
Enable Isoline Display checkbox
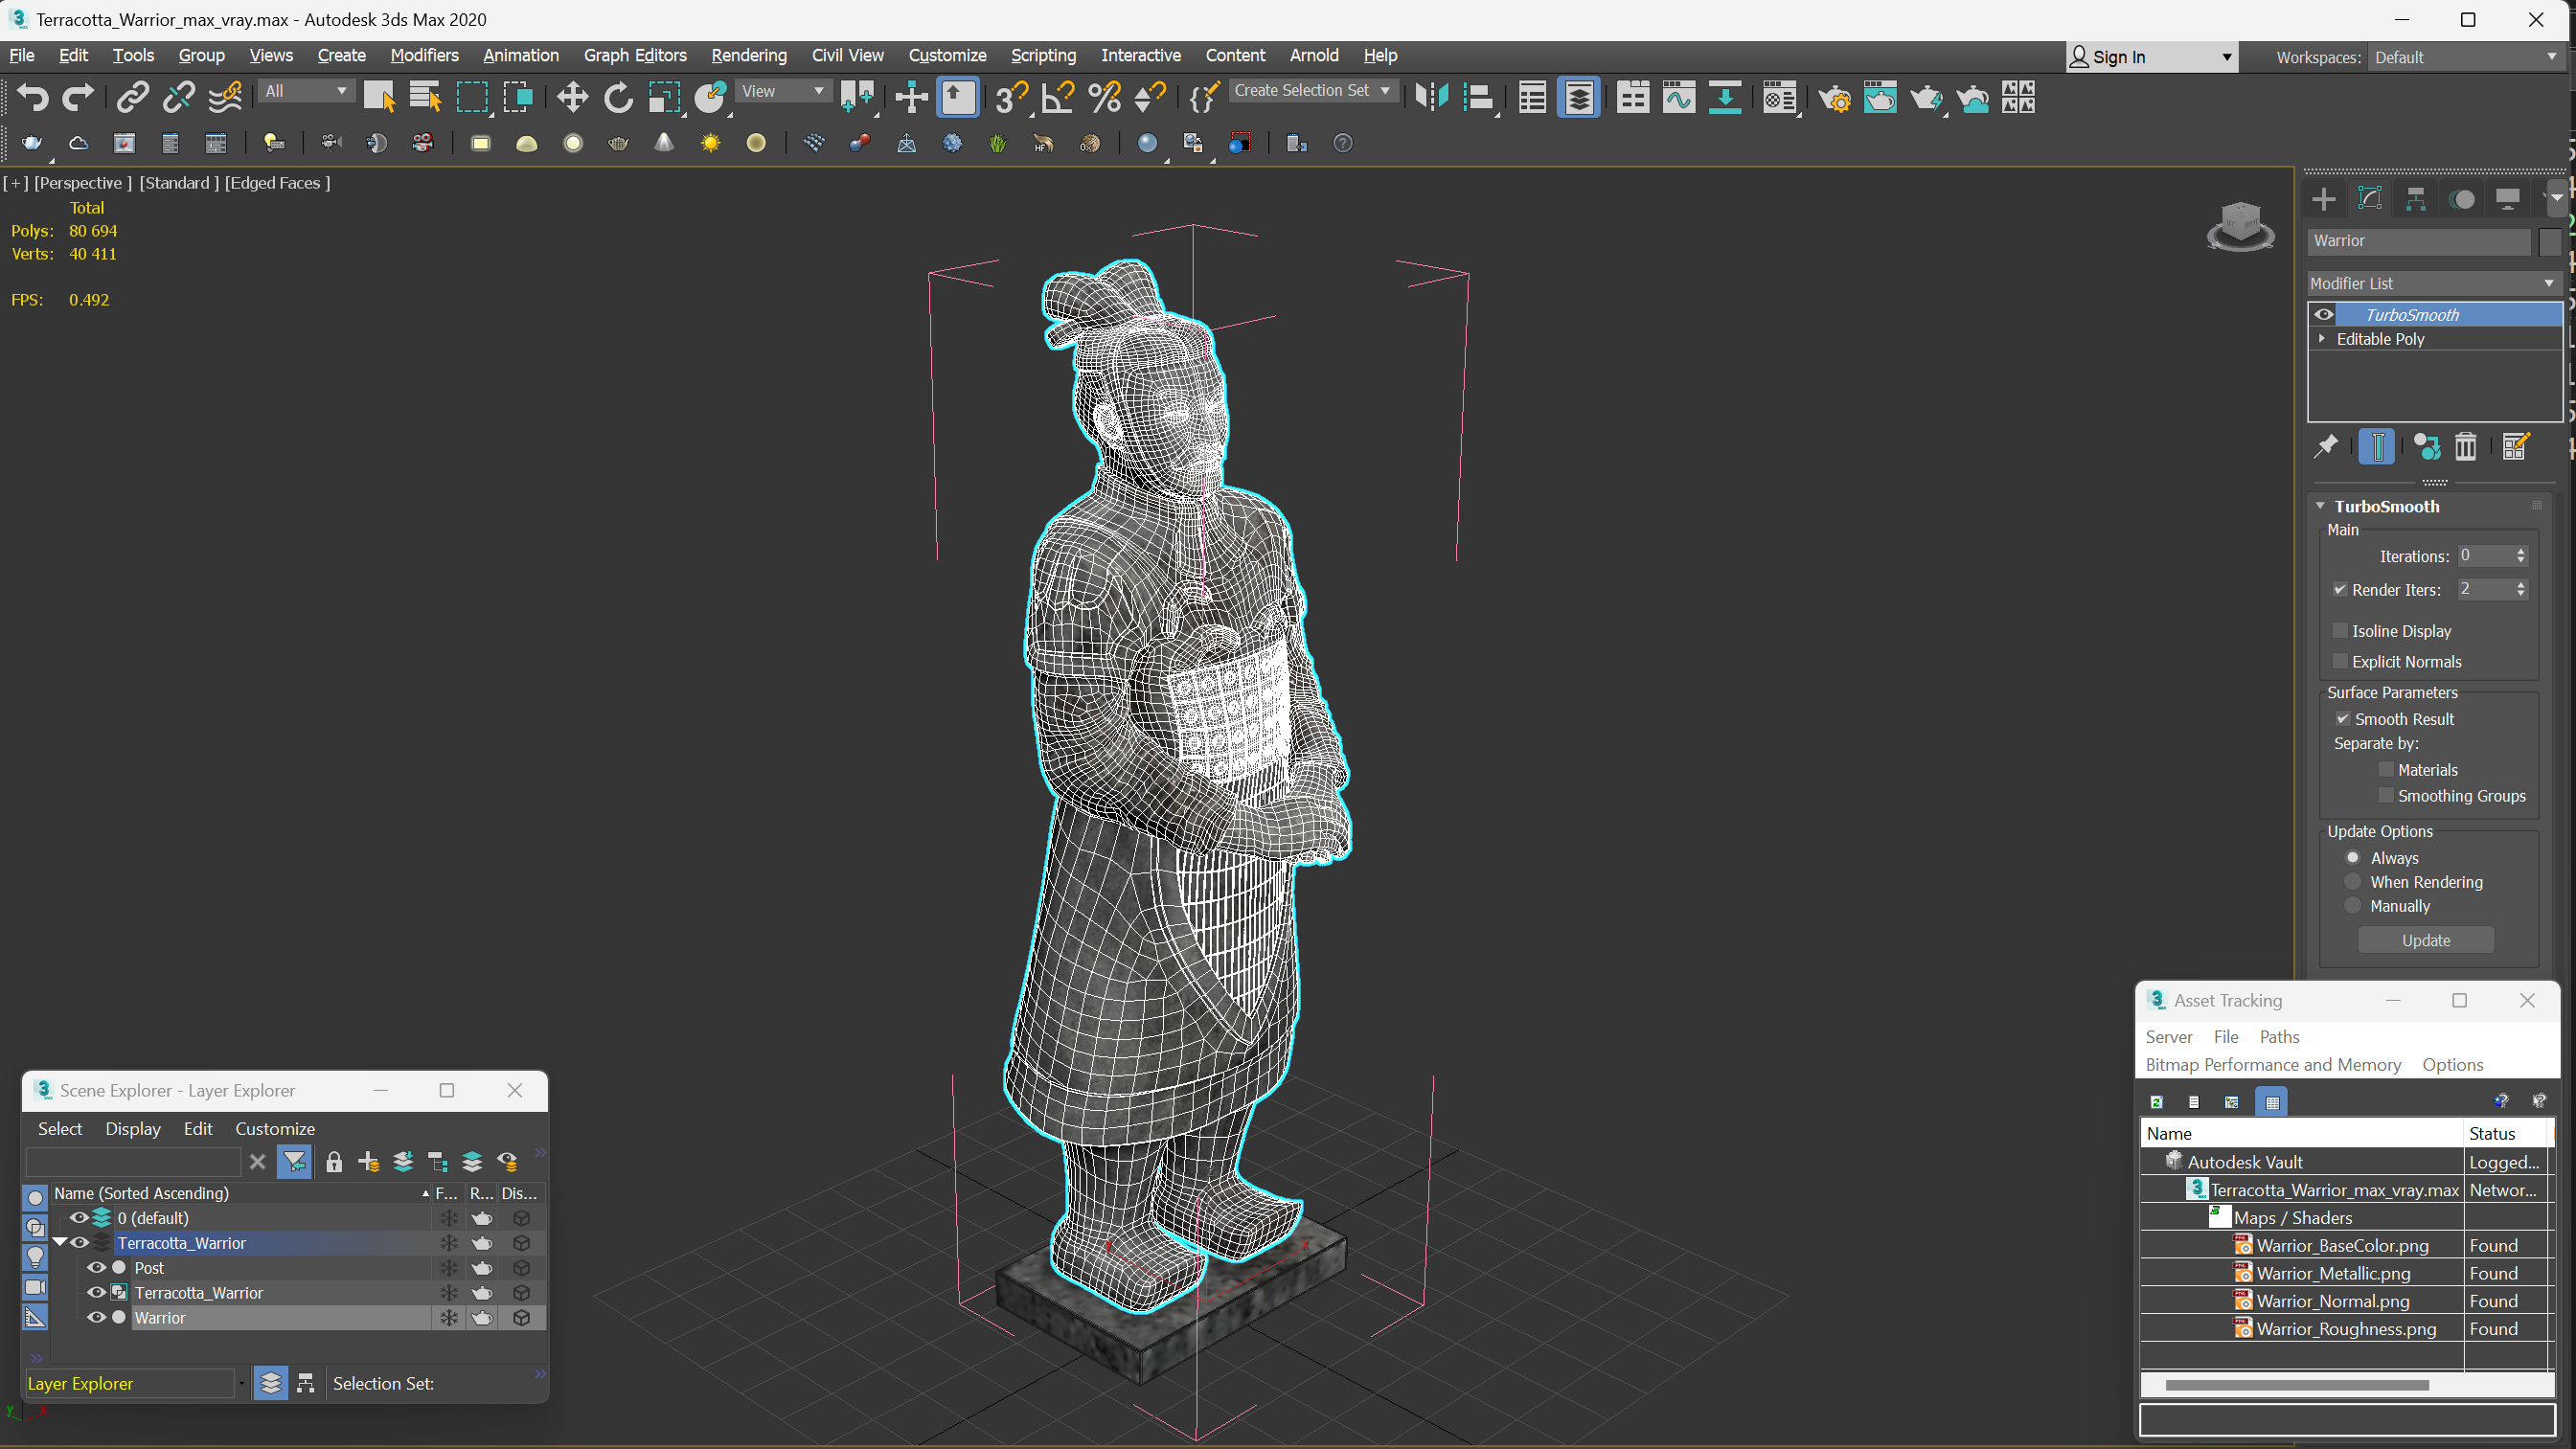pos(2340,631)
